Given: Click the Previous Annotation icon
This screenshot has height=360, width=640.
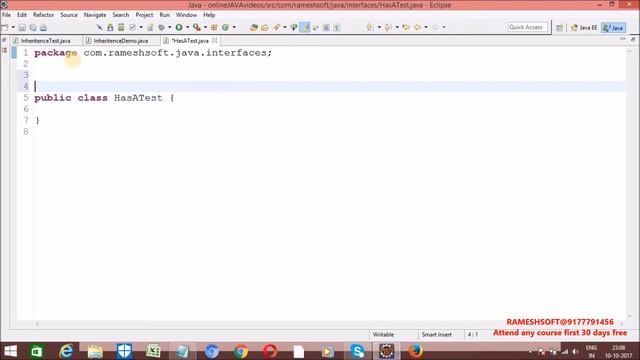Looking at the screenshot, I should (x=388, y=27).
